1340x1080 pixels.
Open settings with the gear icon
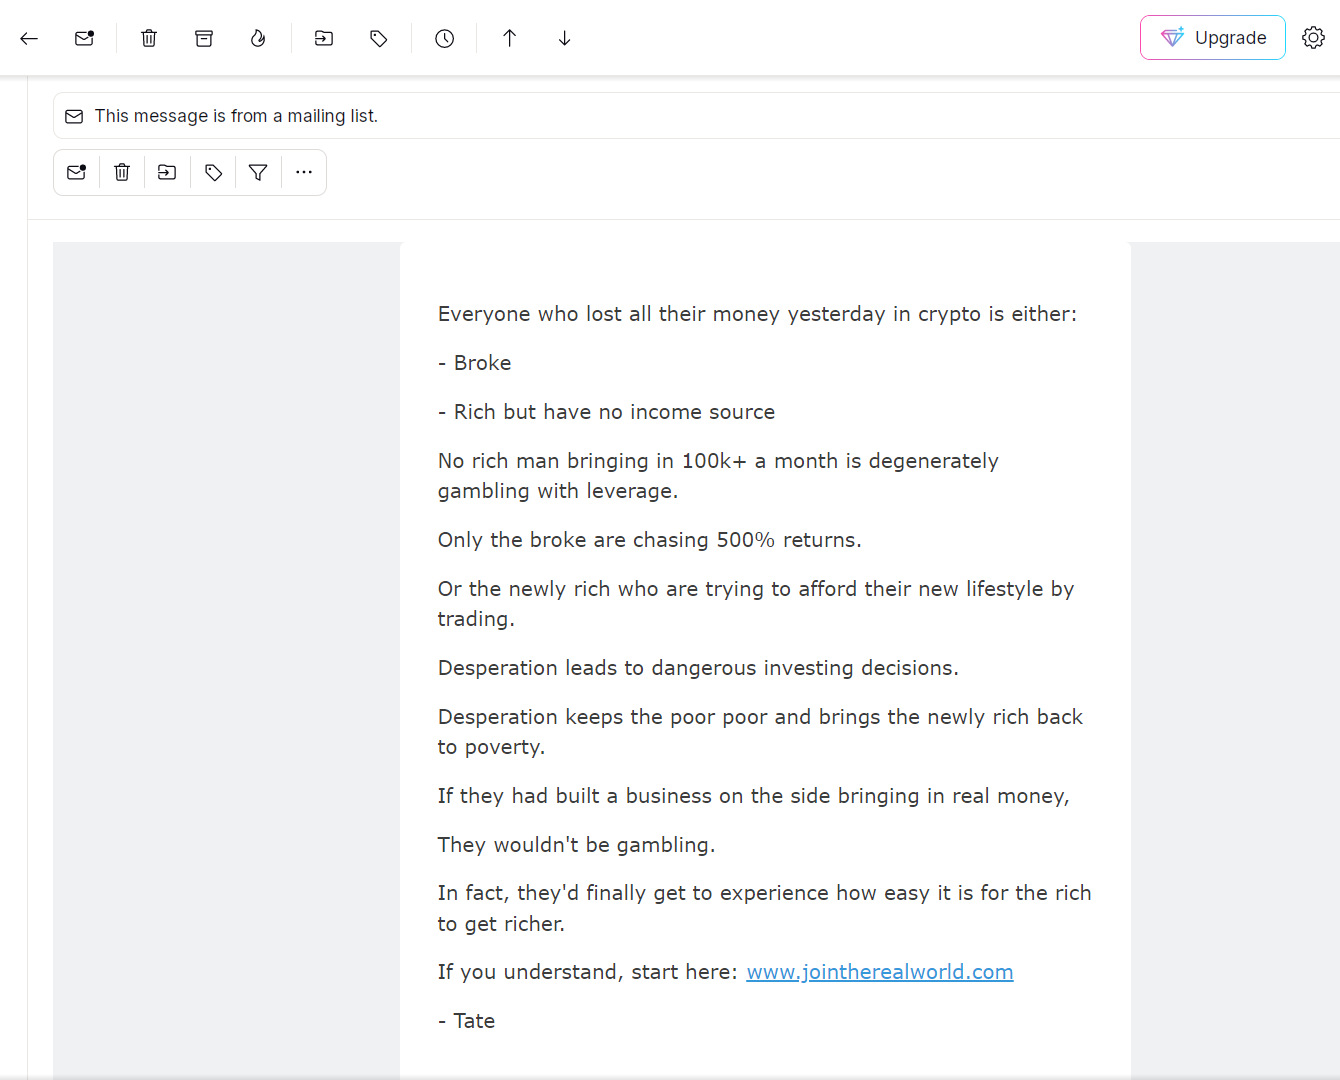click(1313, 38)
